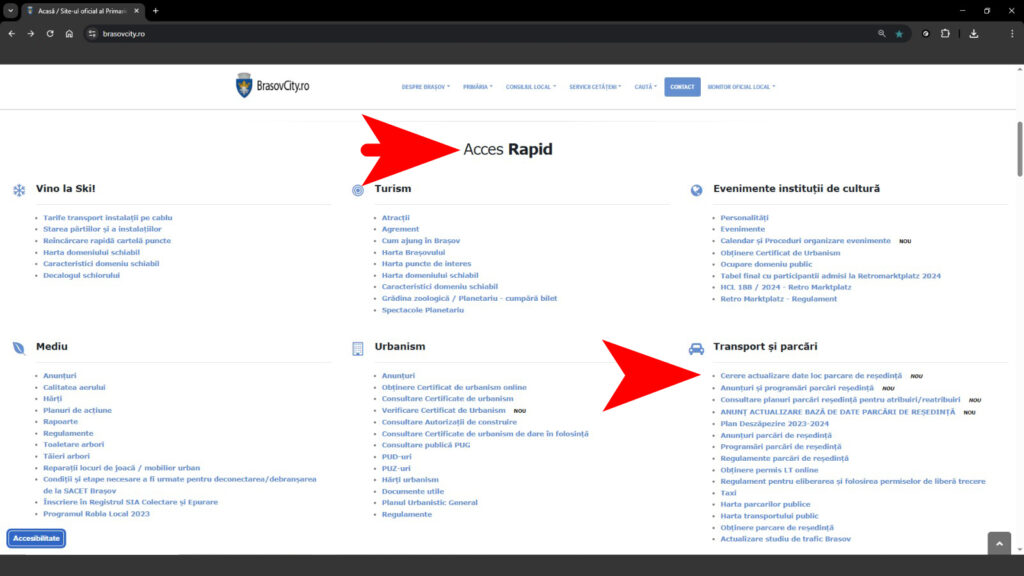The height and width of the screenshot is (576, 1024).
Task: Click the scroll-to-top arrow button
Action: click(999, 543)
